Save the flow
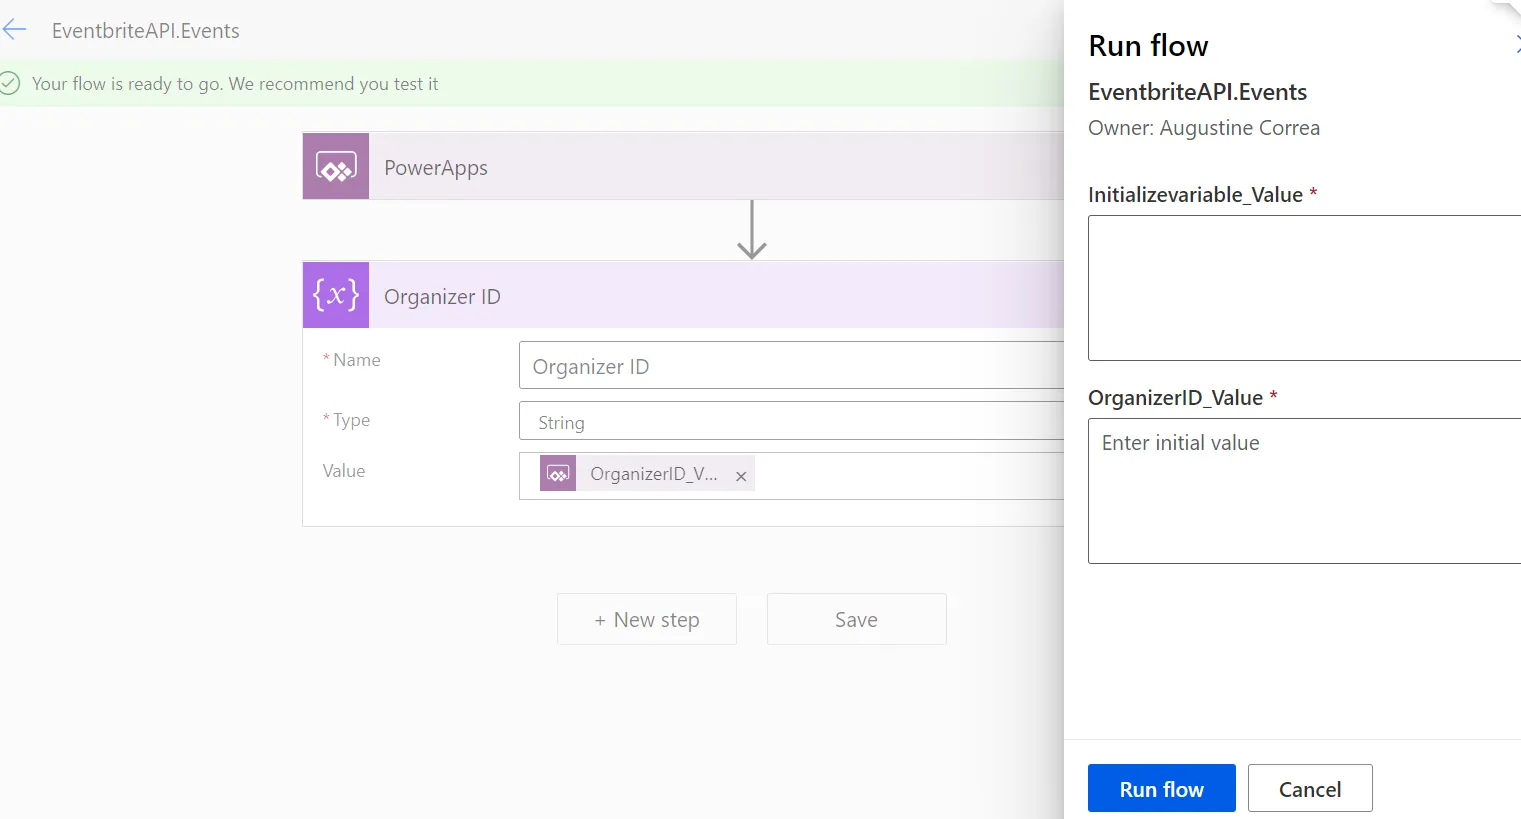The height and width of the screenshot is (819, 1521). 856,620
